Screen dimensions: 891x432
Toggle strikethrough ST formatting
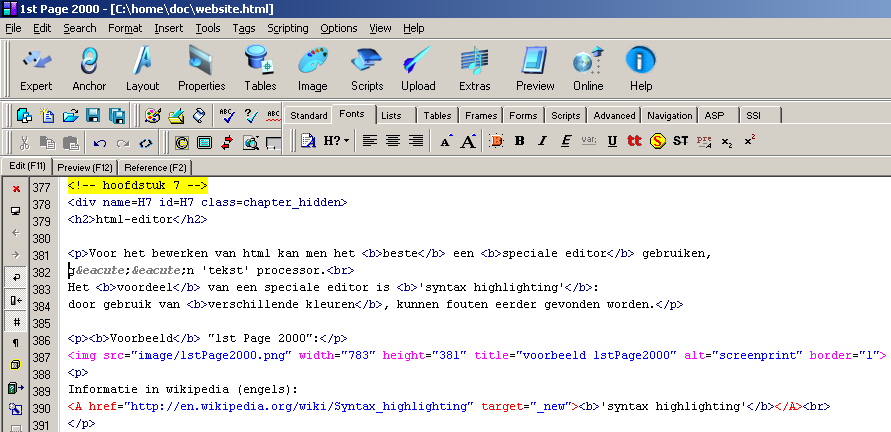pyautogui.click(x=681, y=141)
